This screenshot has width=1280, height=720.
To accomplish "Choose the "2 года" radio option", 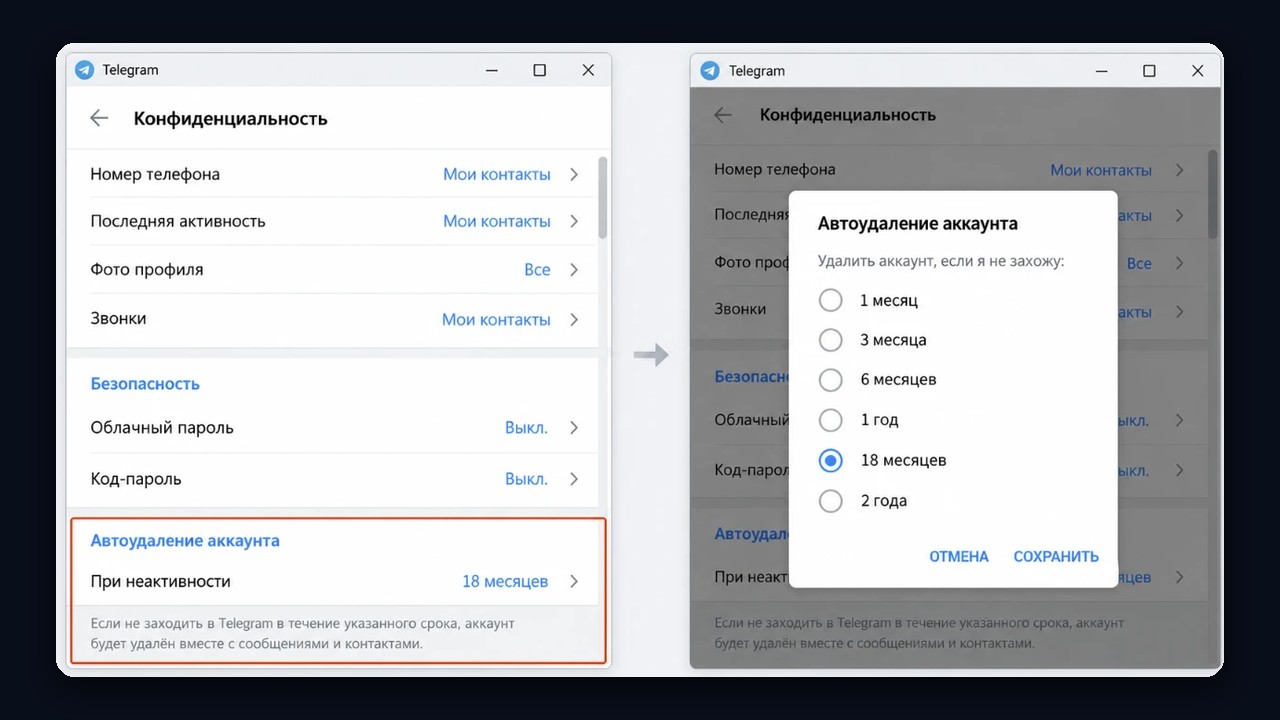I will (831, 501).
